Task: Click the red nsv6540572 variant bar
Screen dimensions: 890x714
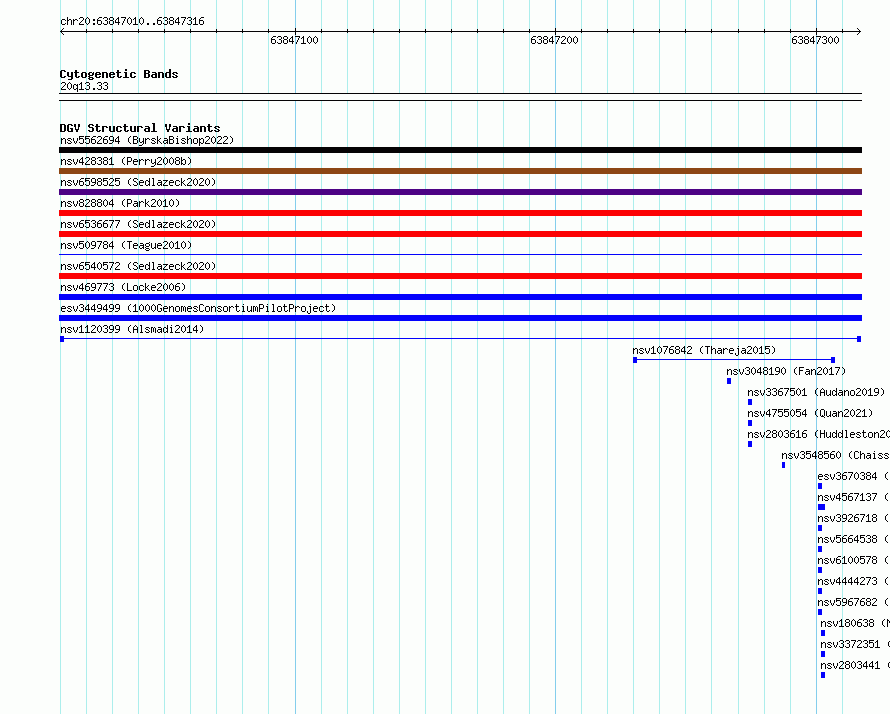Action: click(x=460, y=276)
